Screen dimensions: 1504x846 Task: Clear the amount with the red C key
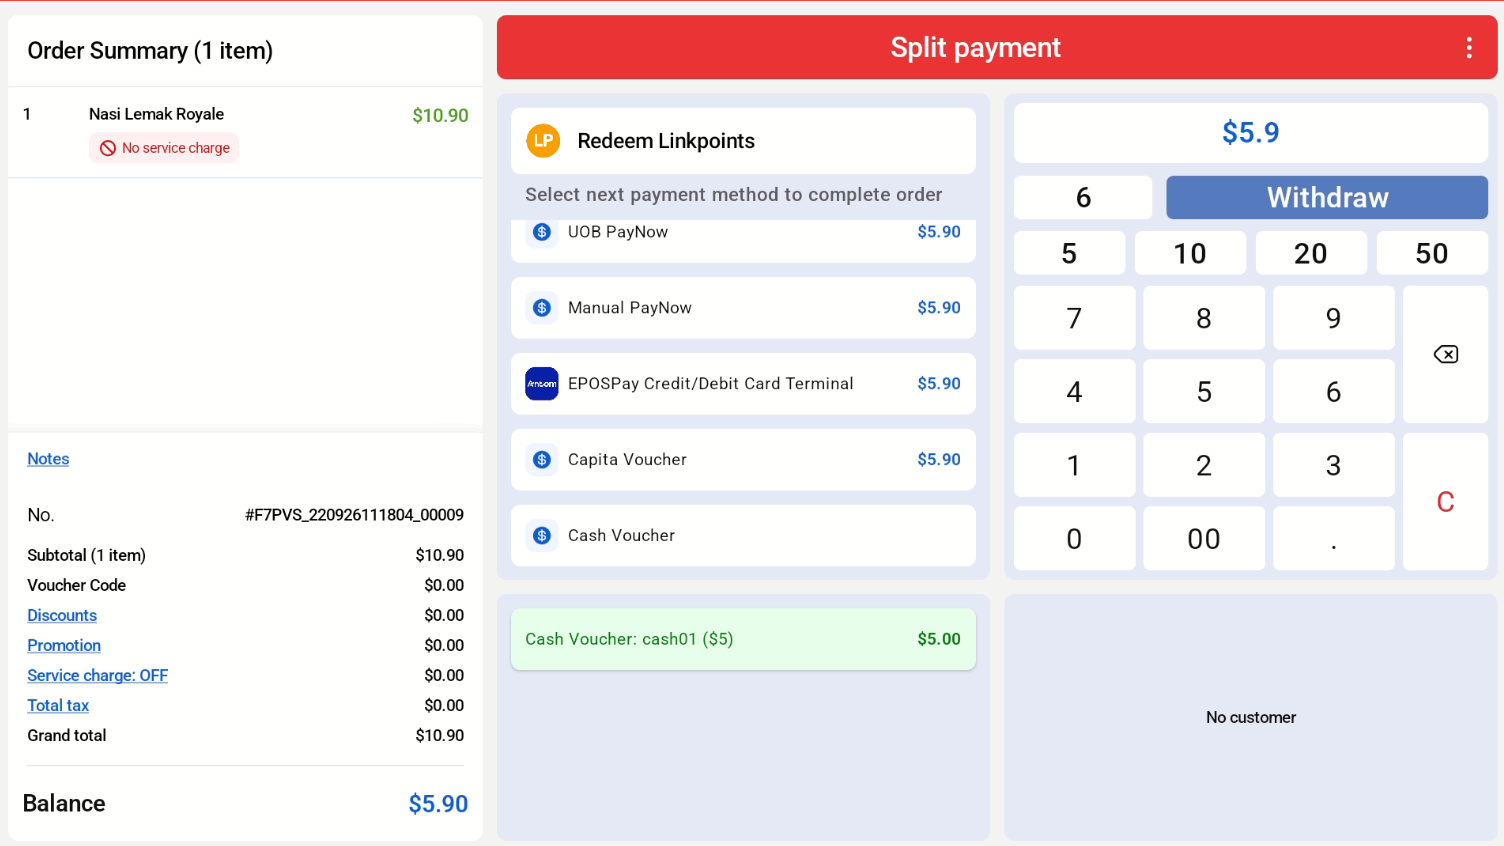pos(1445,502)
